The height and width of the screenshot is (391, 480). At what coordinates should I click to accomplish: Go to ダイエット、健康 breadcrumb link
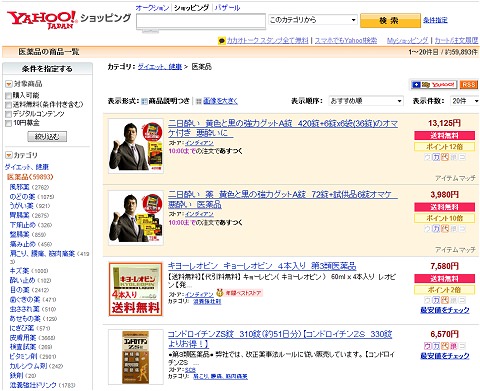tap(160, 67)
